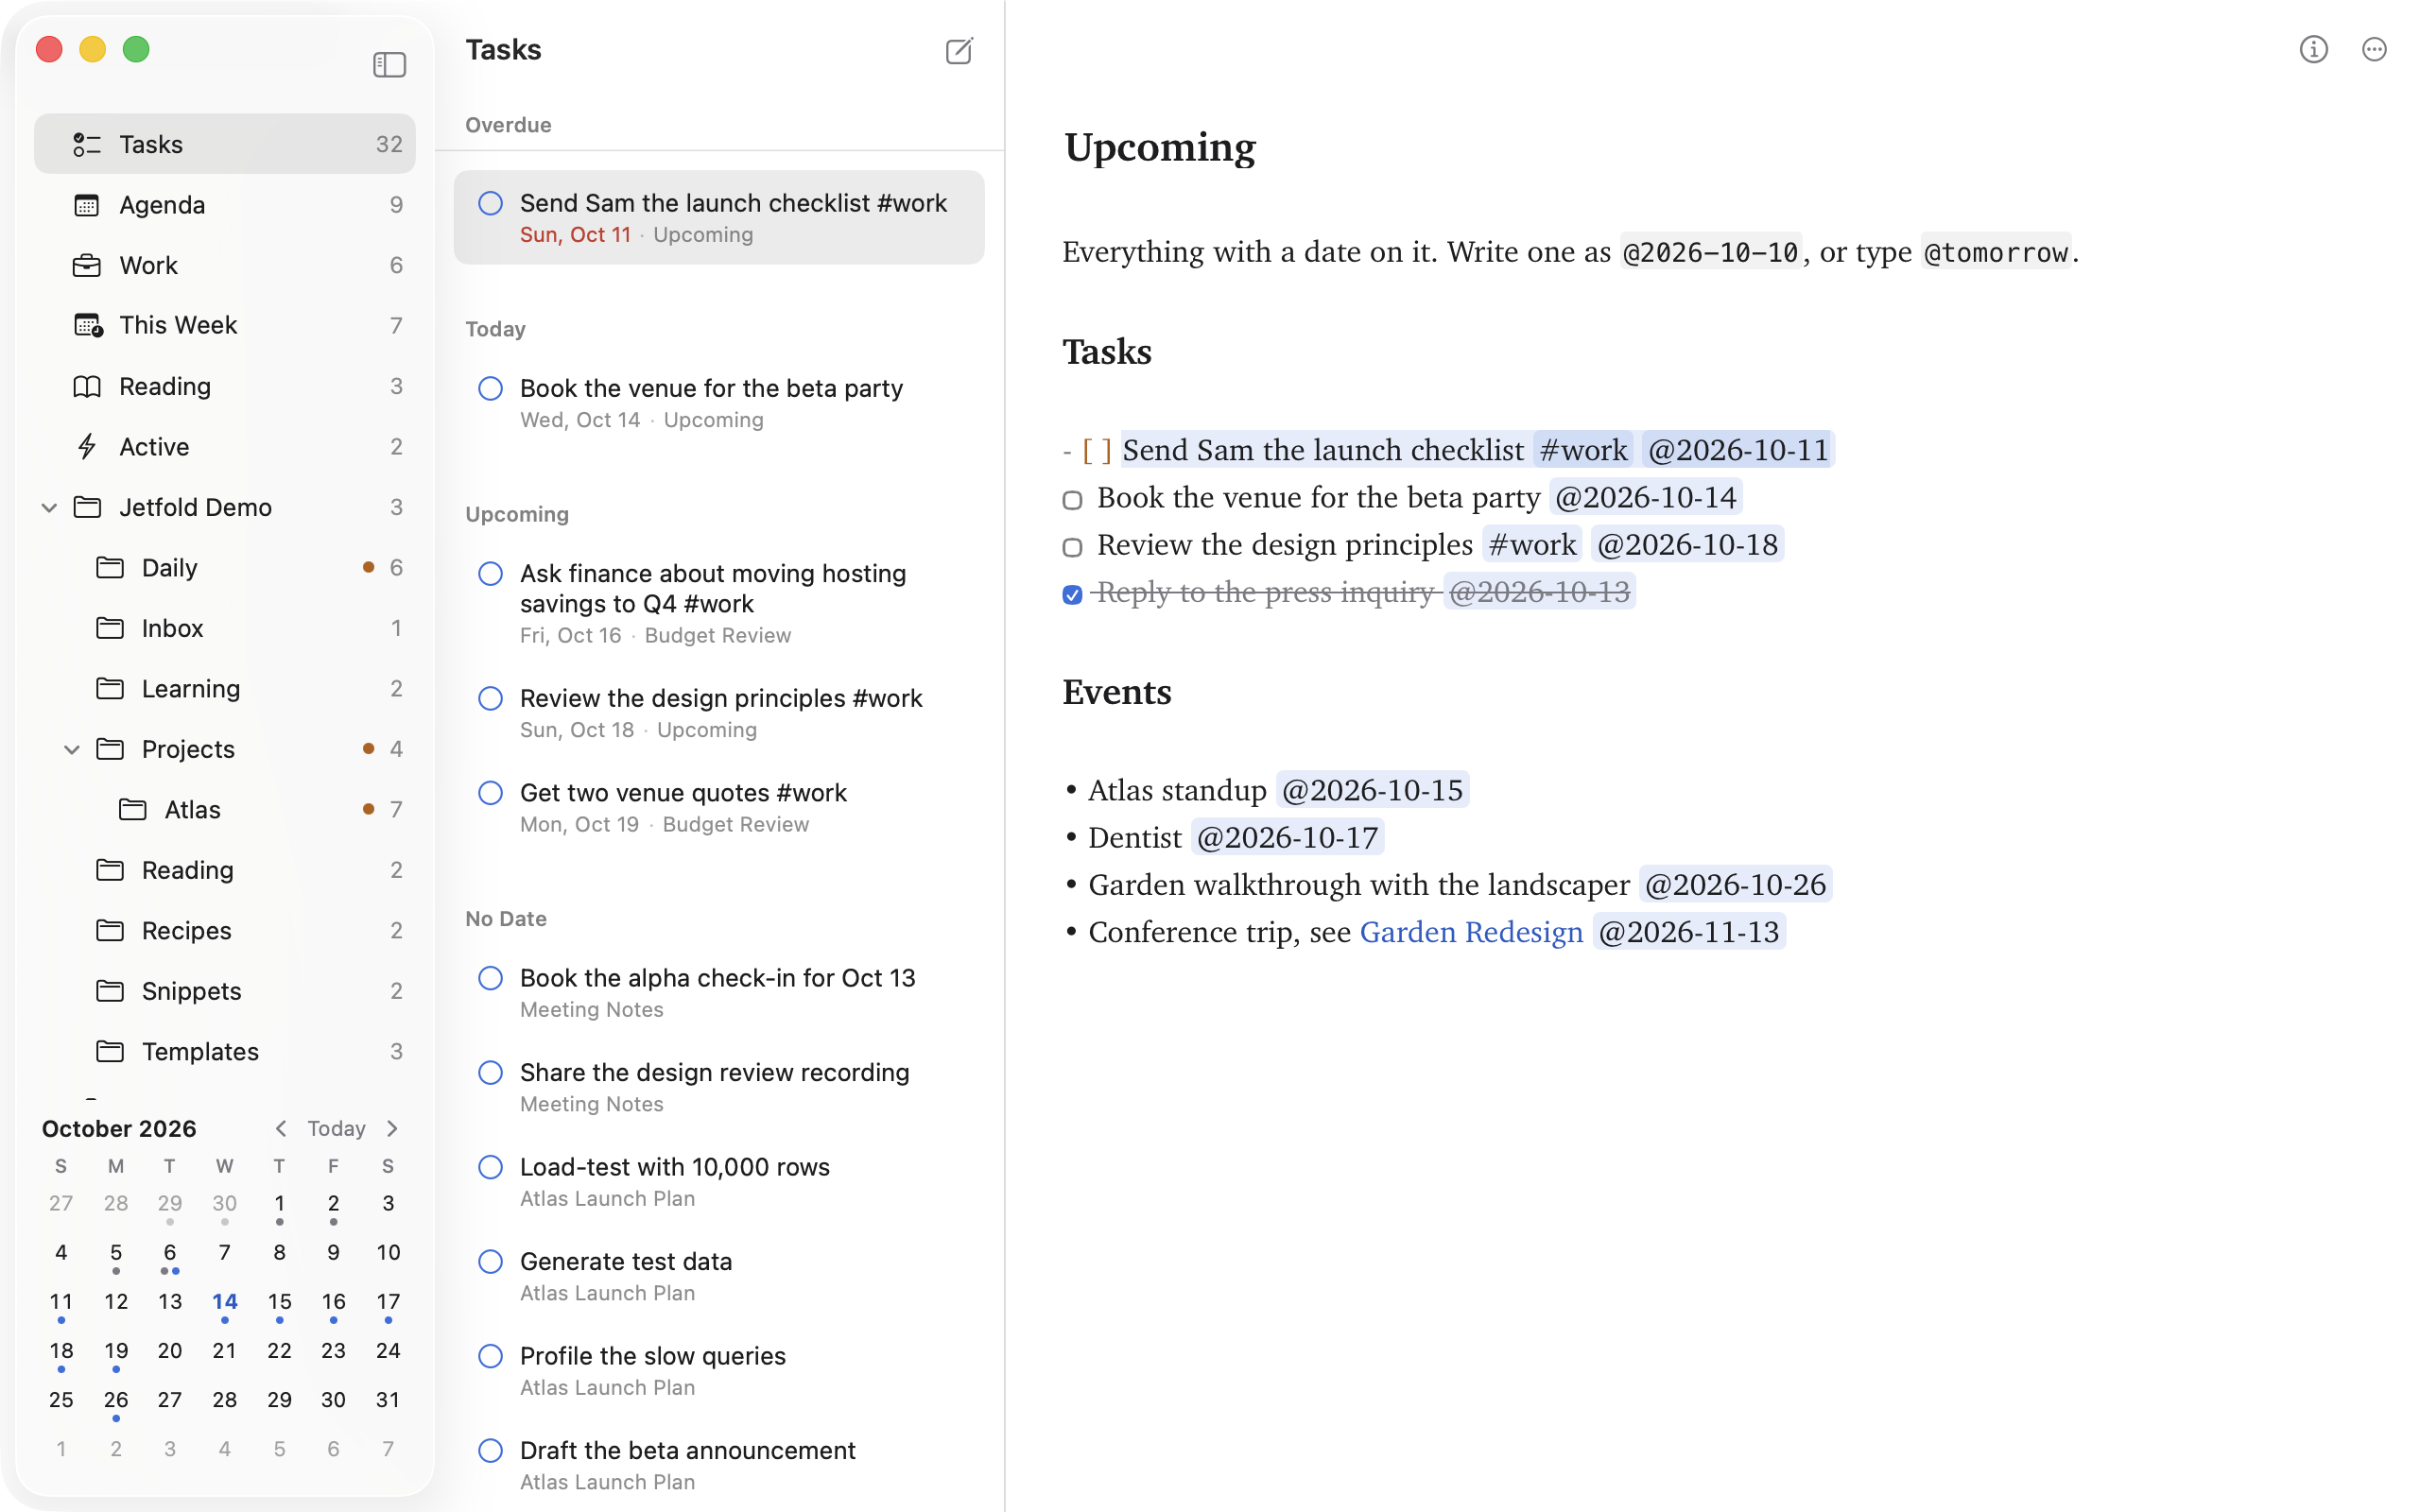The image size is (2420, 1512).
Task: Open the more options ellipsis icon
Action: coord(2374,49)
